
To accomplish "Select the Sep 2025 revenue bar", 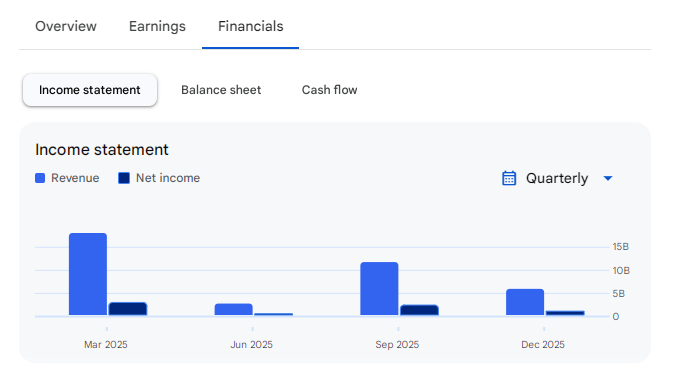I will pyautogui.click(x=379, y=289).
